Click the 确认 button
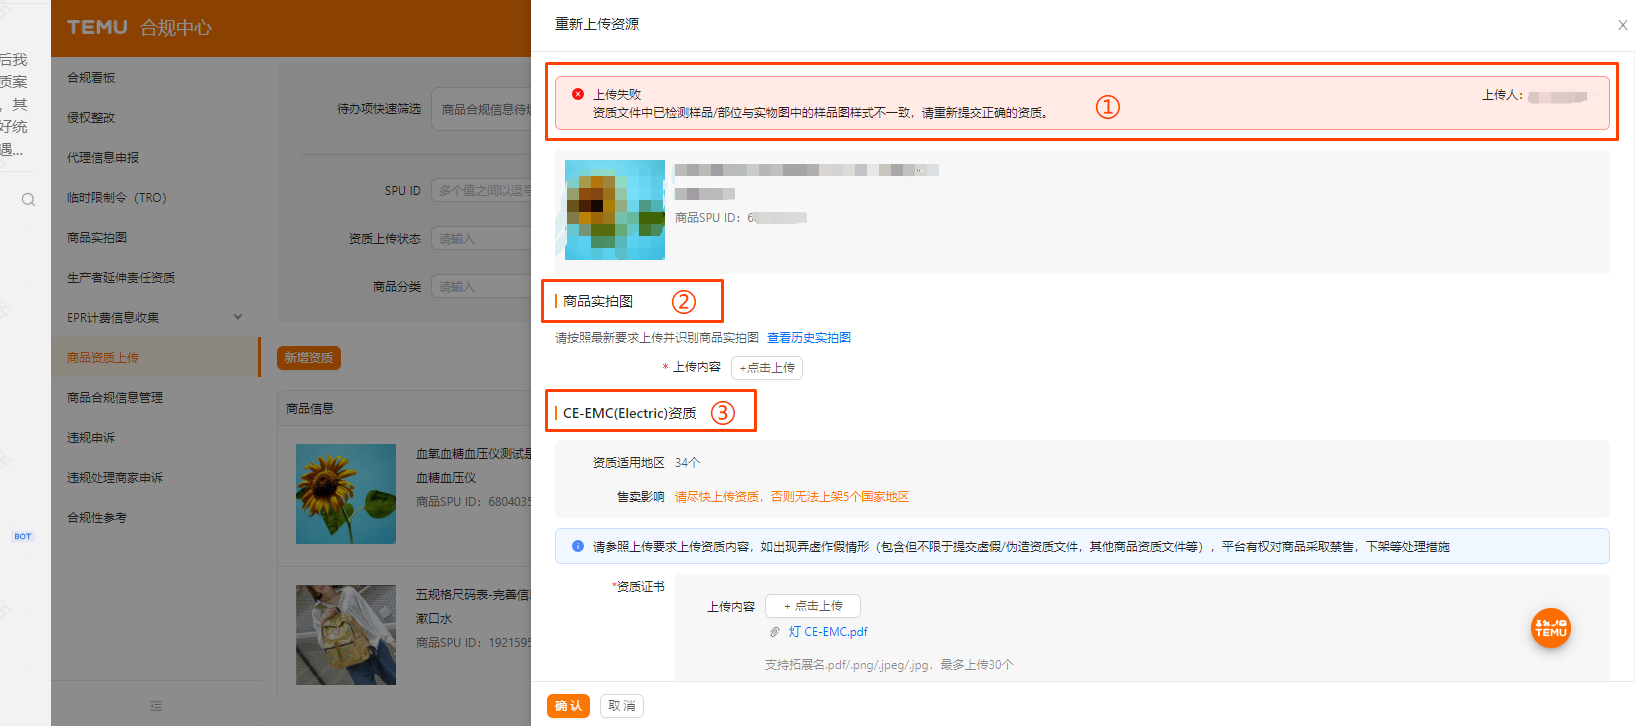 click(568, 706)
